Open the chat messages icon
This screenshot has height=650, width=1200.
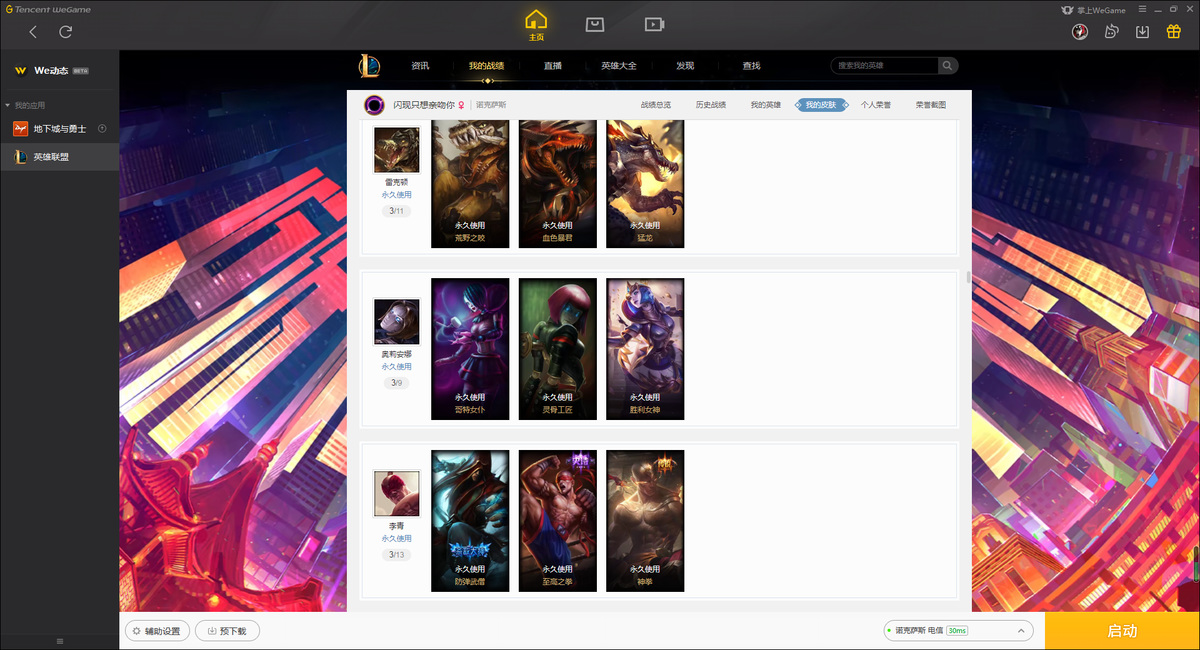click(x=1111, y=31)
